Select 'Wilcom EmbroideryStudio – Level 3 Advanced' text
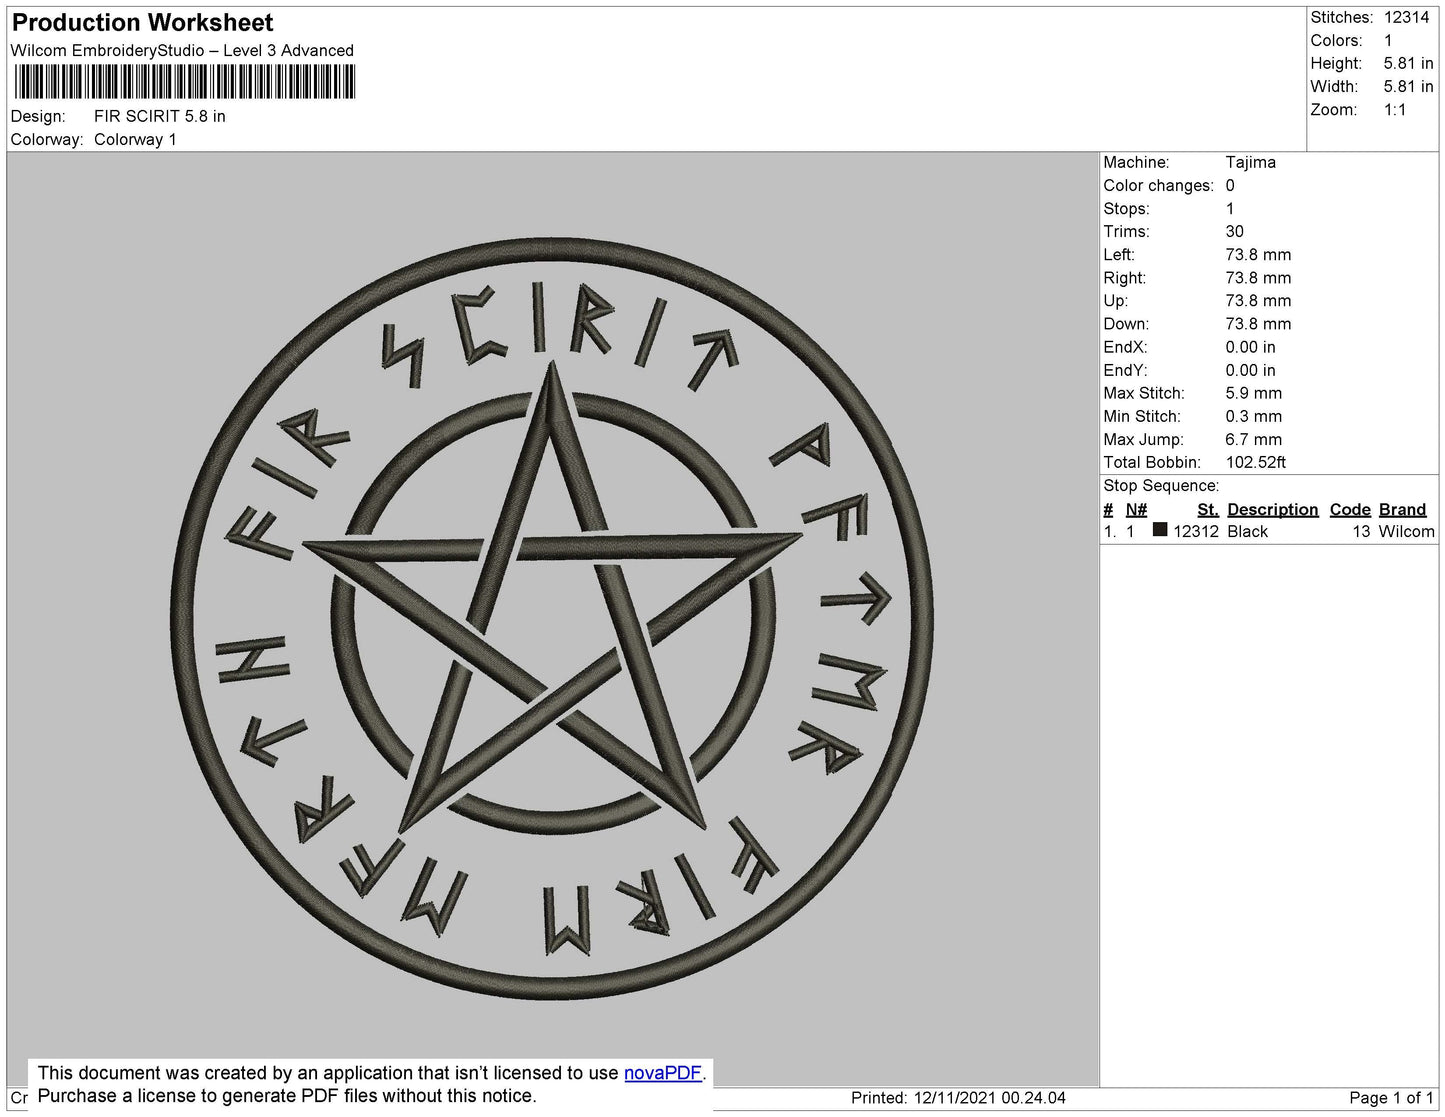 coord(182,50)
